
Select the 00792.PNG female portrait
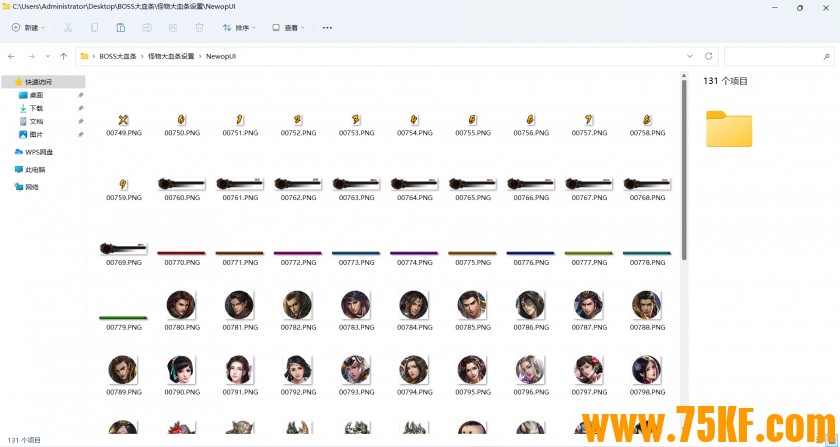[298, 370]
